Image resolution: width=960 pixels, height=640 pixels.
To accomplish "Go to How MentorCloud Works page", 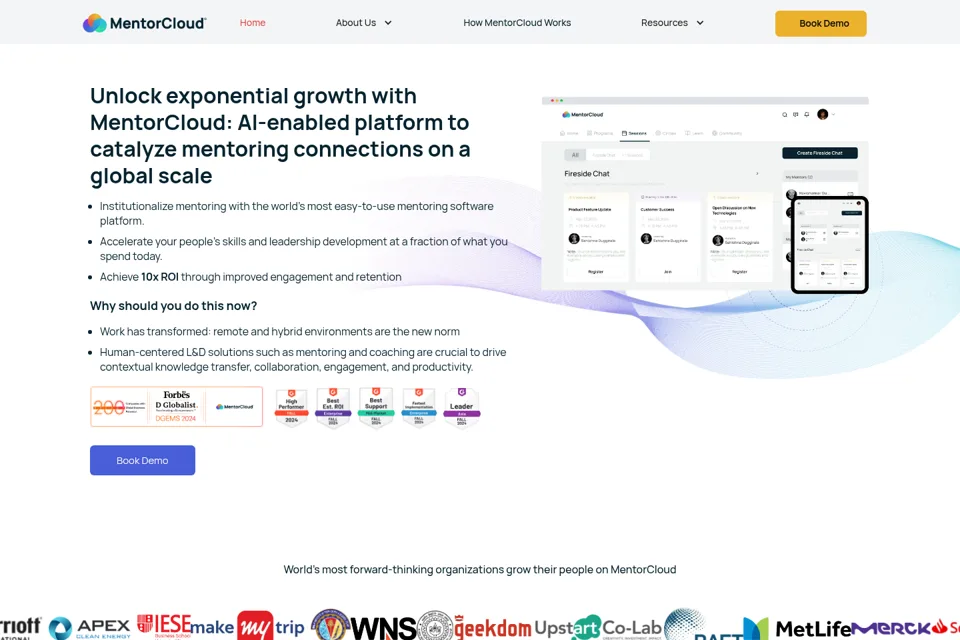I will (517, 23).
